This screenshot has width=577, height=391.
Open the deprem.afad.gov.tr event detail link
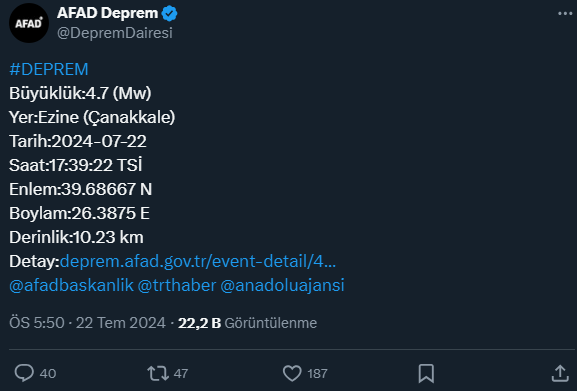tap(198, 261)
